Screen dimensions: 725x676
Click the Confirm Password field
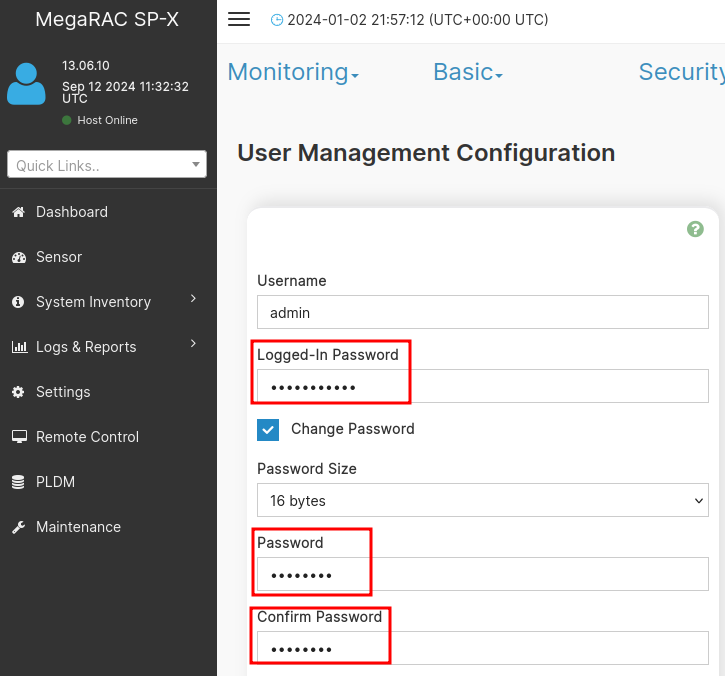pyautogui.click(x=482, y=648)
